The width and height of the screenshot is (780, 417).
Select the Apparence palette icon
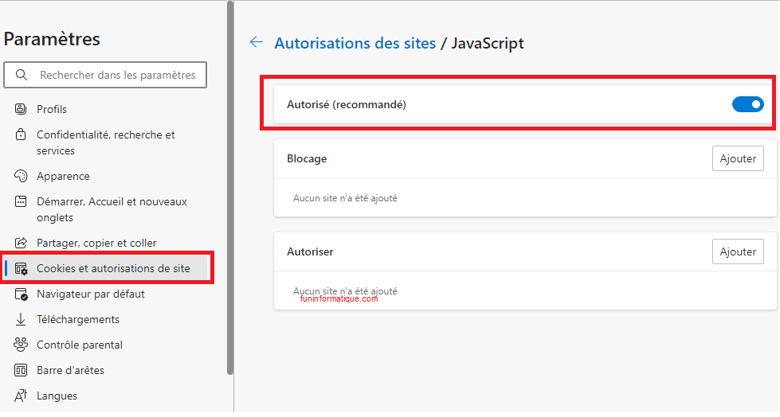pyautogui.click(x=20, y=176)
